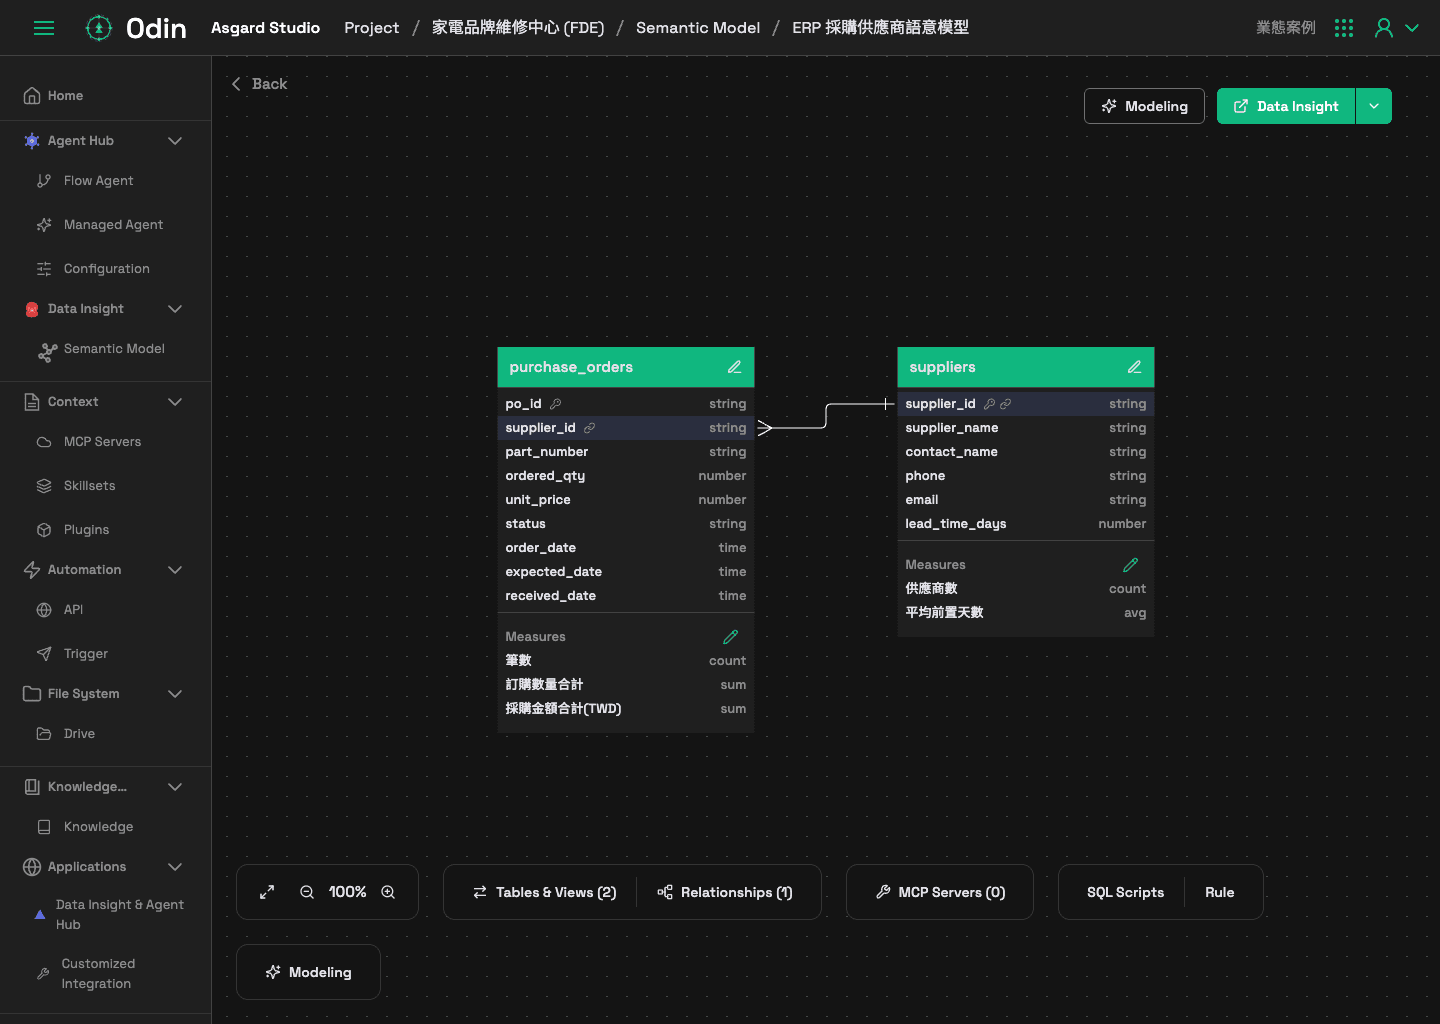Click the Home icon in sidebar
1440x1024 pixels.
[x=32, y=96]
